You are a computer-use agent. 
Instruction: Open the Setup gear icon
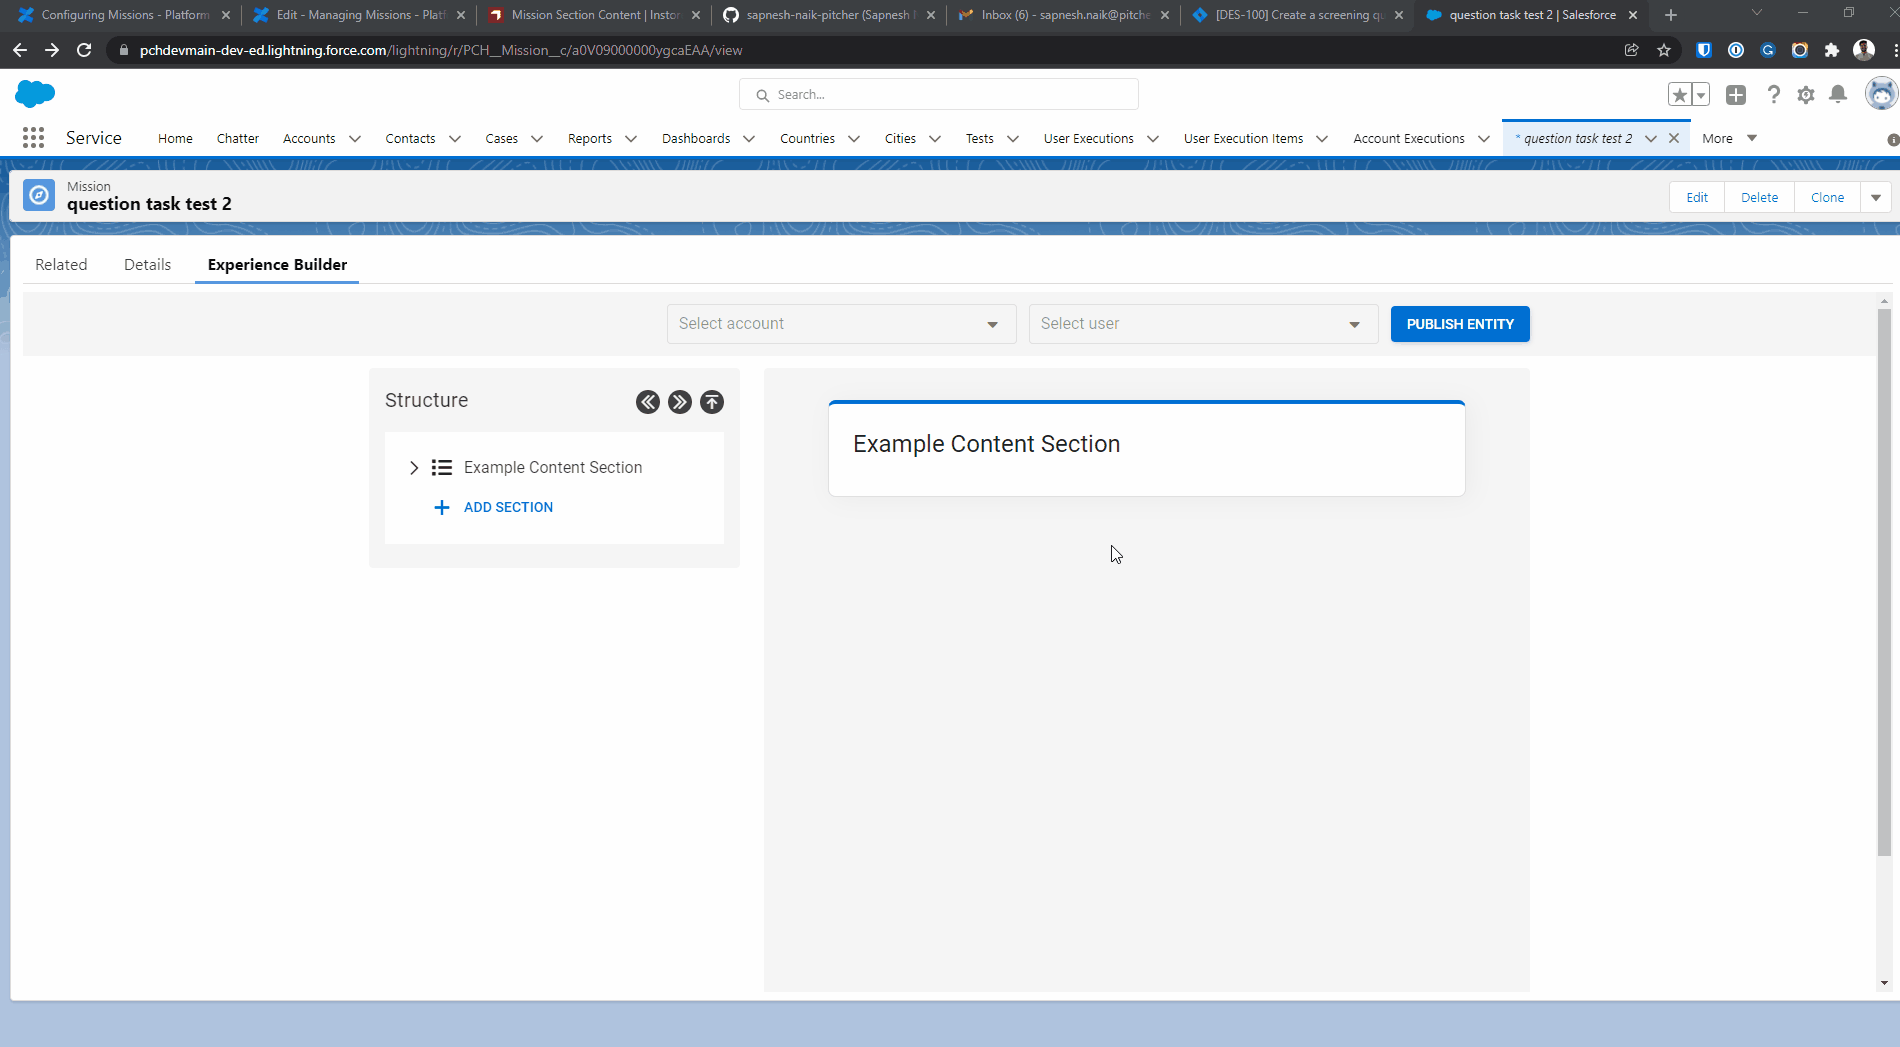1806,95
